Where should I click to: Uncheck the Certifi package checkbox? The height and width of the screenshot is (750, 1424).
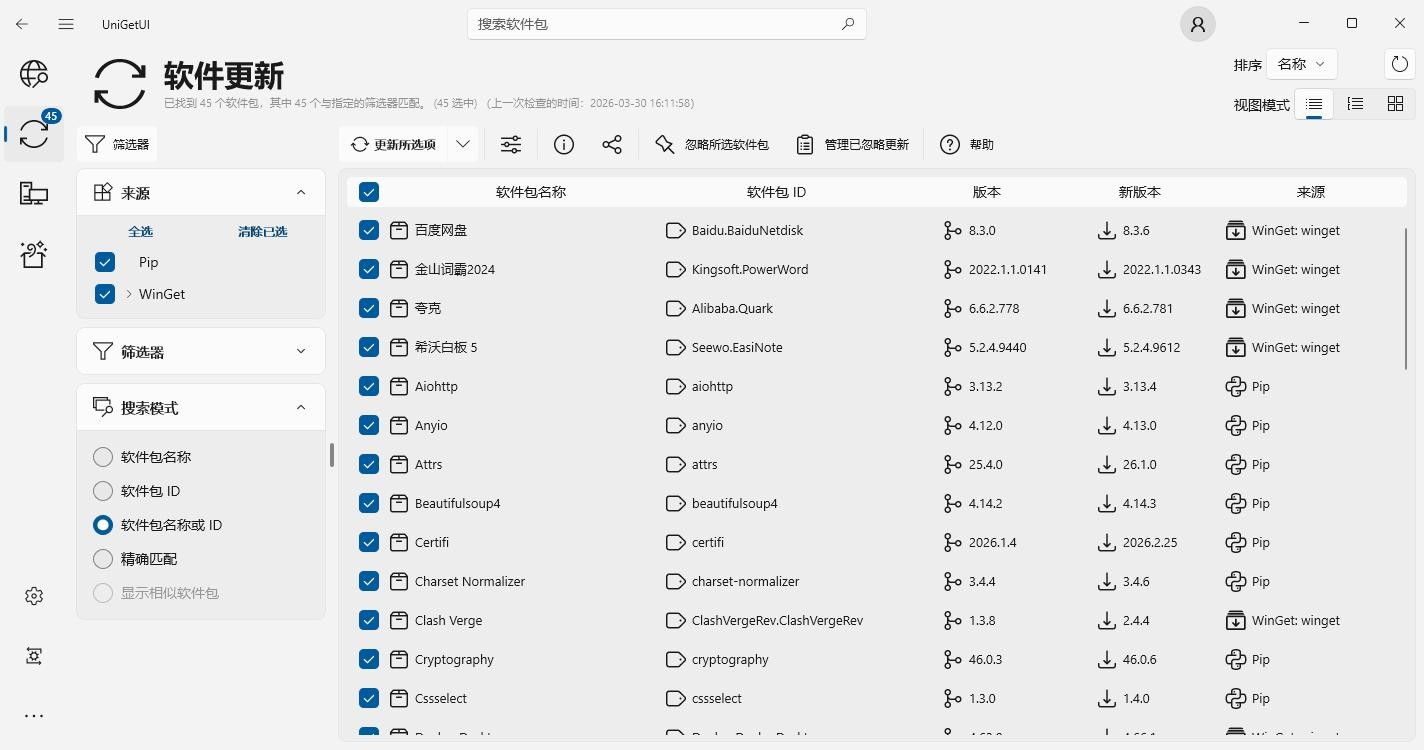pos(369,543)
